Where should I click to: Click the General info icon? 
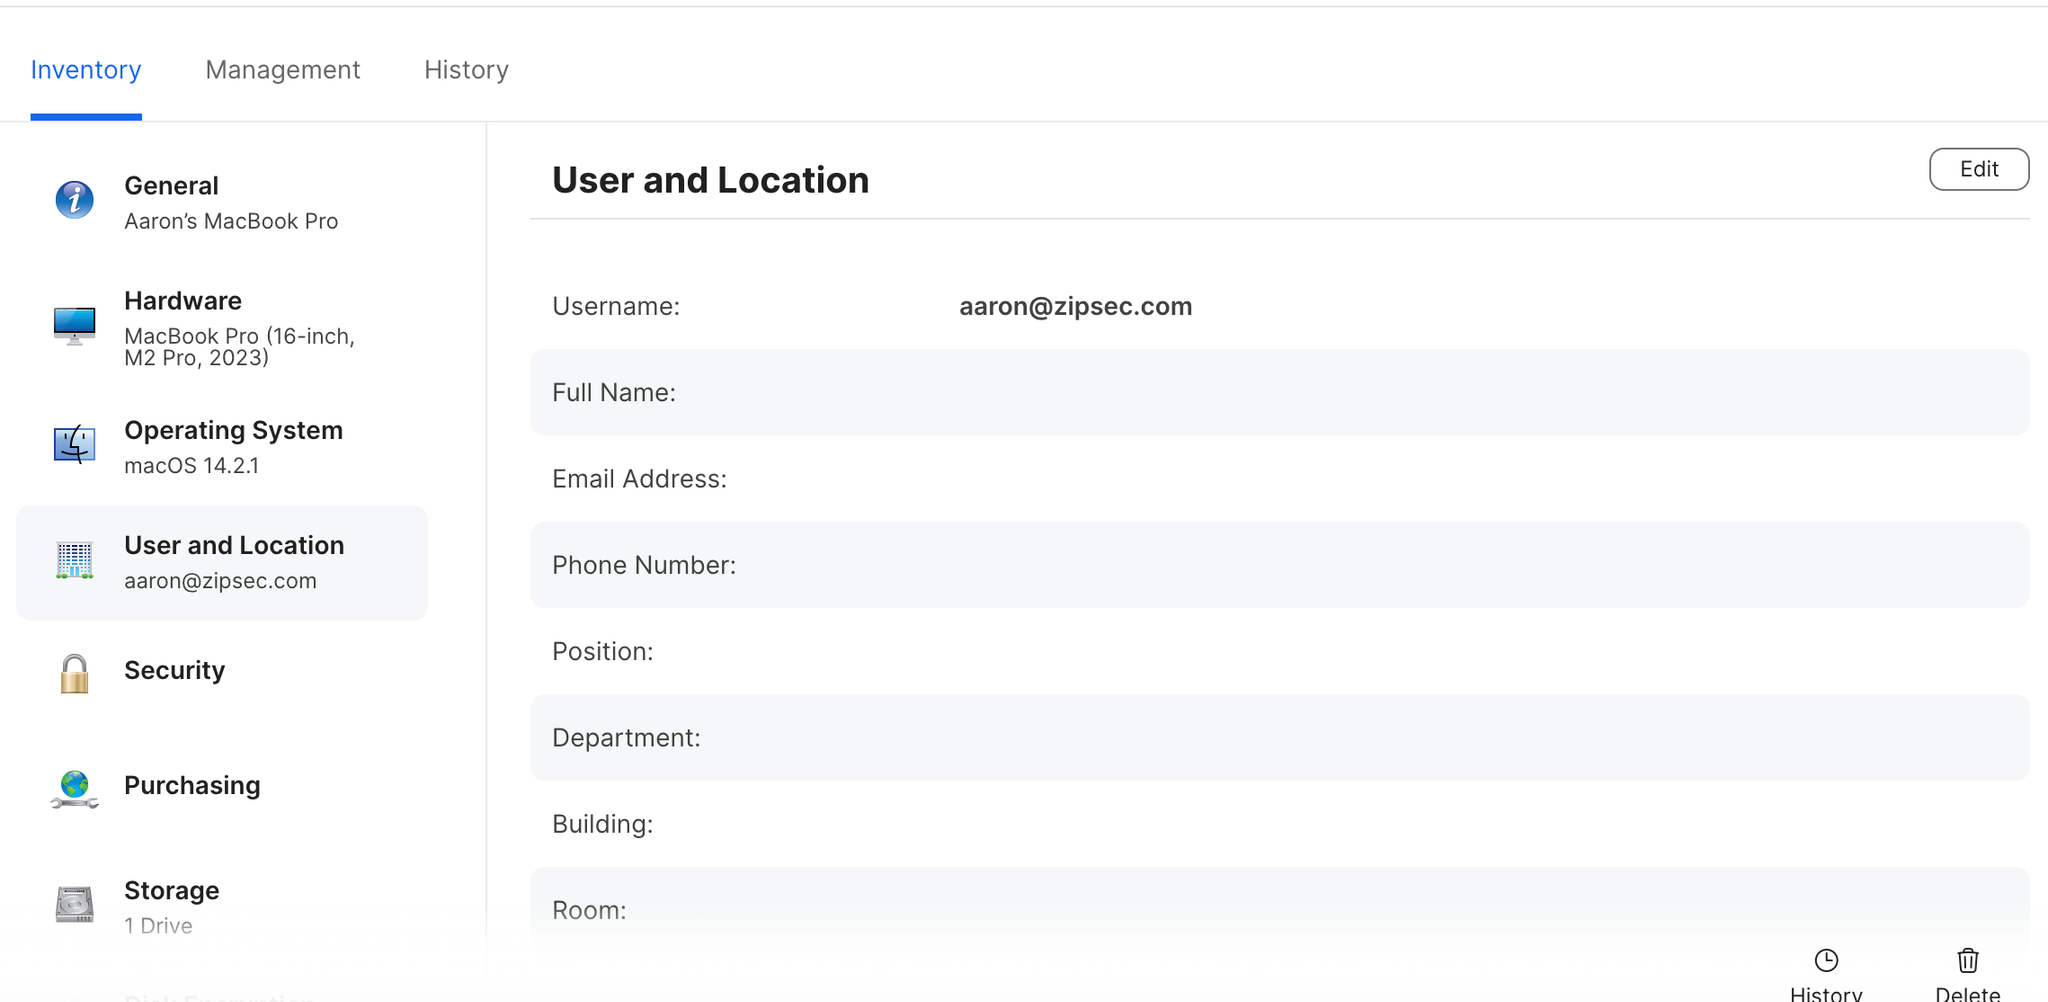[x=74, y=200]
